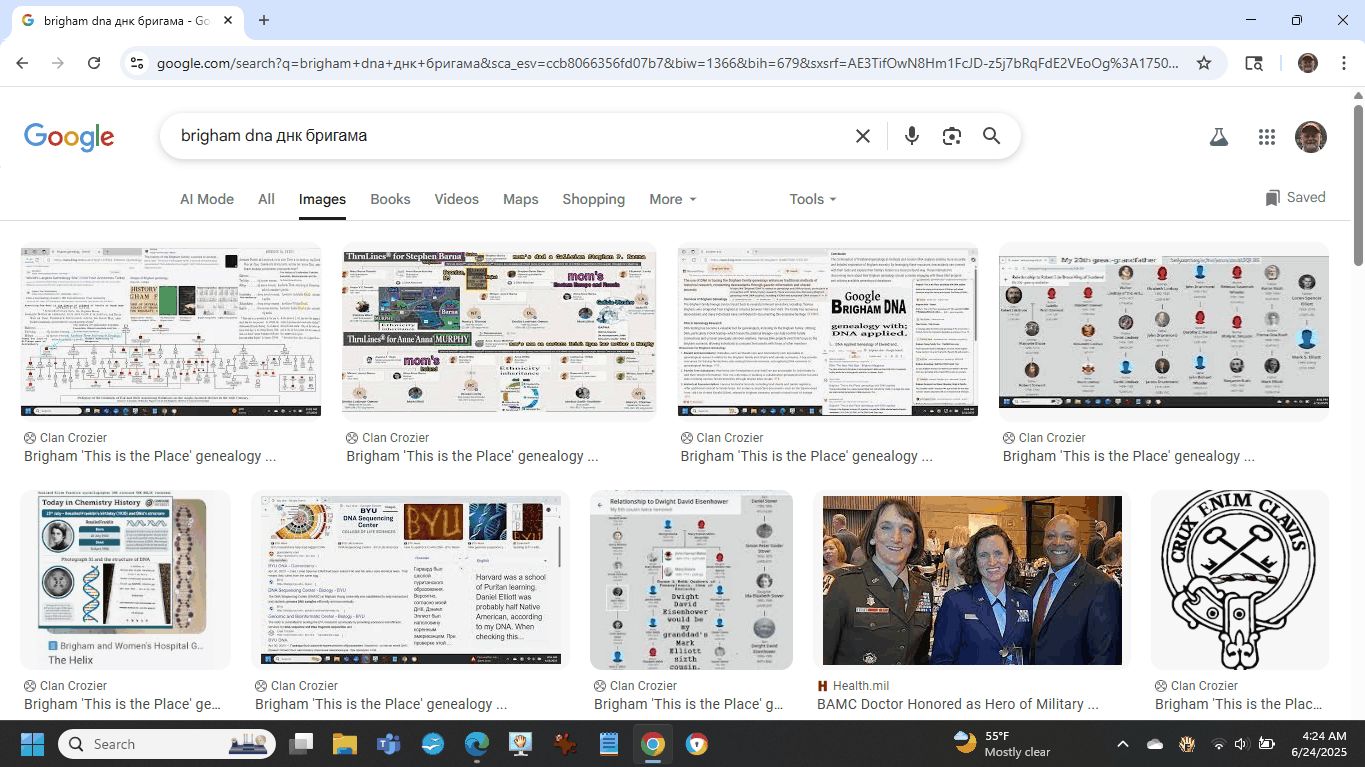The image size is (1365, 767).
Task: Select the Videos tab
Action: (456, 199)
